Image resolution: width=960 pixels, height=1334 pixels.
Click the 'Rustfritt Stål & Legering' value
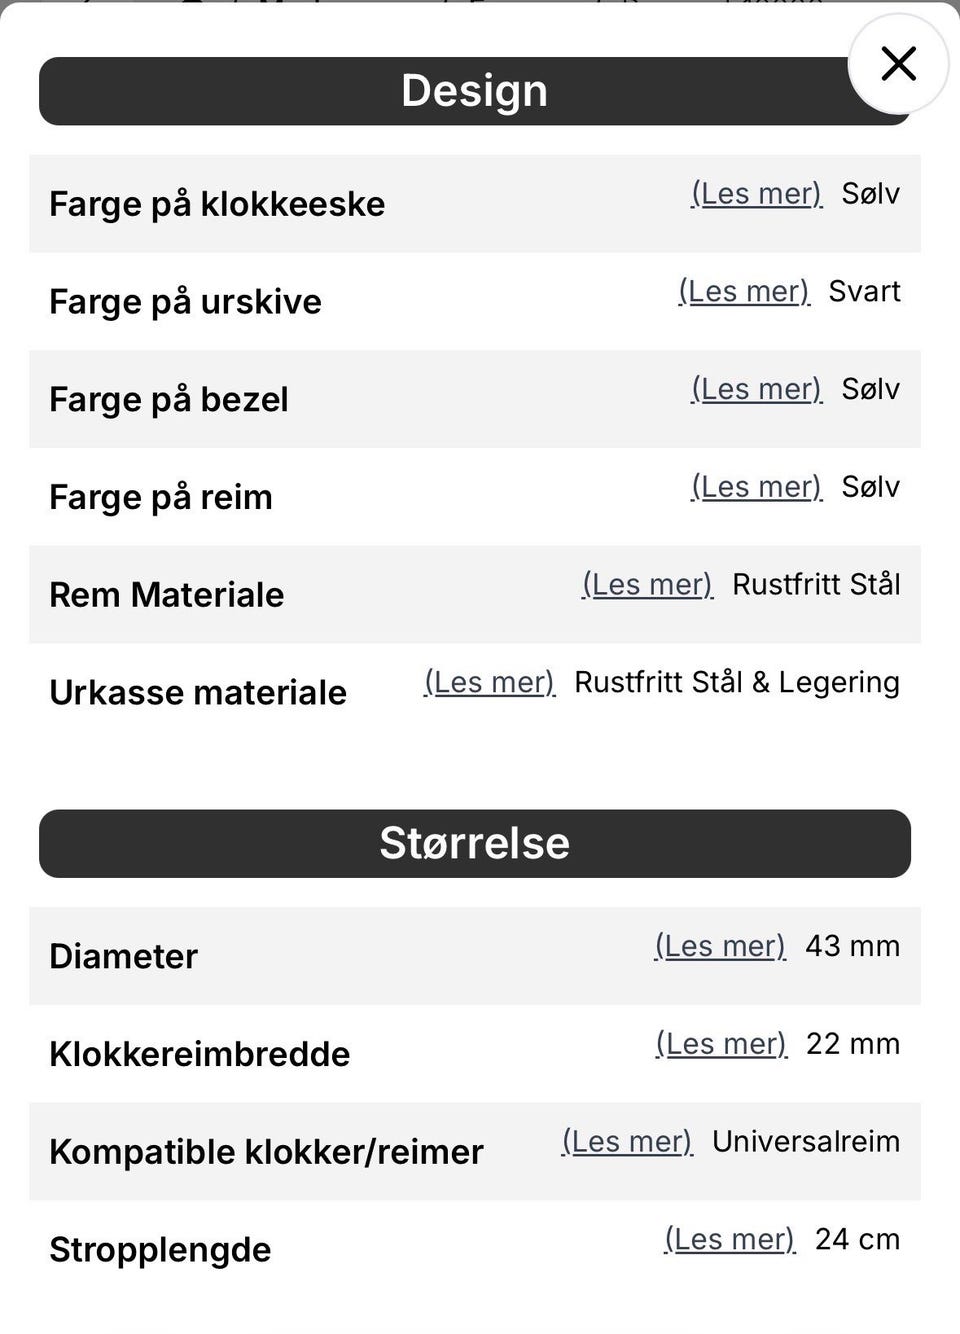pos(737,683)
